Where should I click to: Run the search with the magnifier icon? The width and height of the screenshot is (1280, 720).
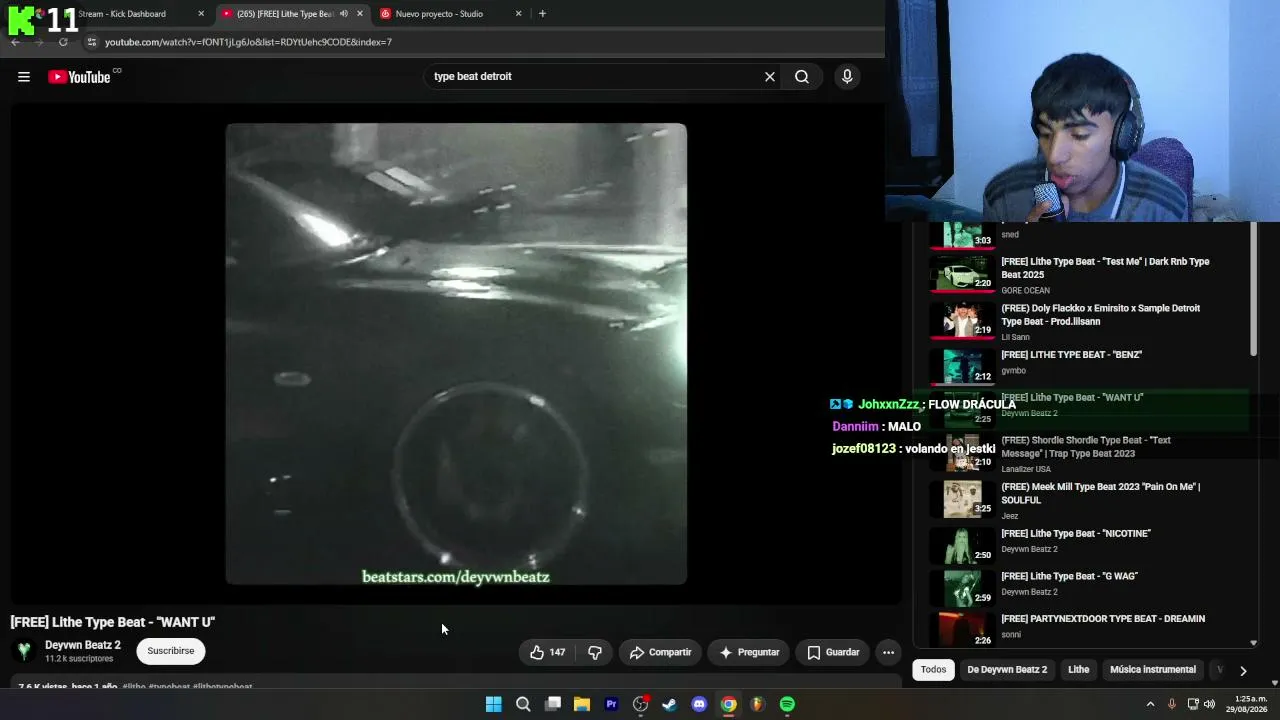pos(802,77)
